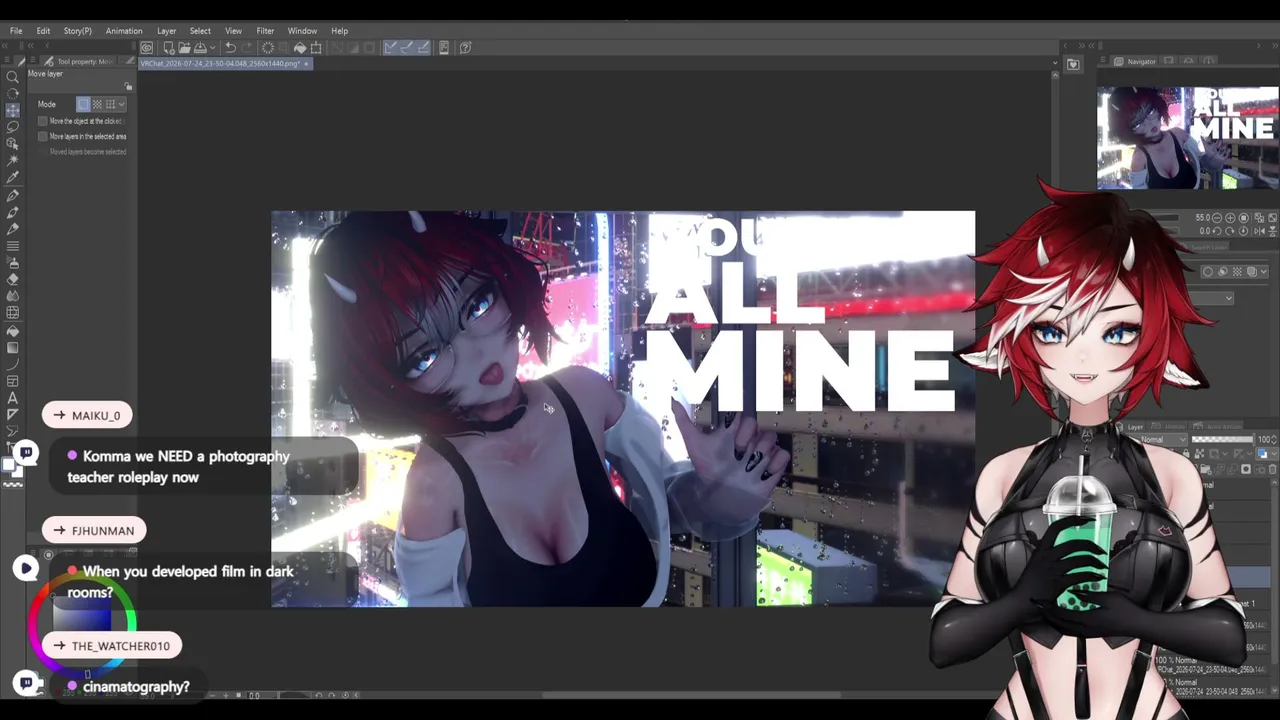Open the Tool property tab
The height and width of the screenshot is (720, 1280).
tap(79, 62)
